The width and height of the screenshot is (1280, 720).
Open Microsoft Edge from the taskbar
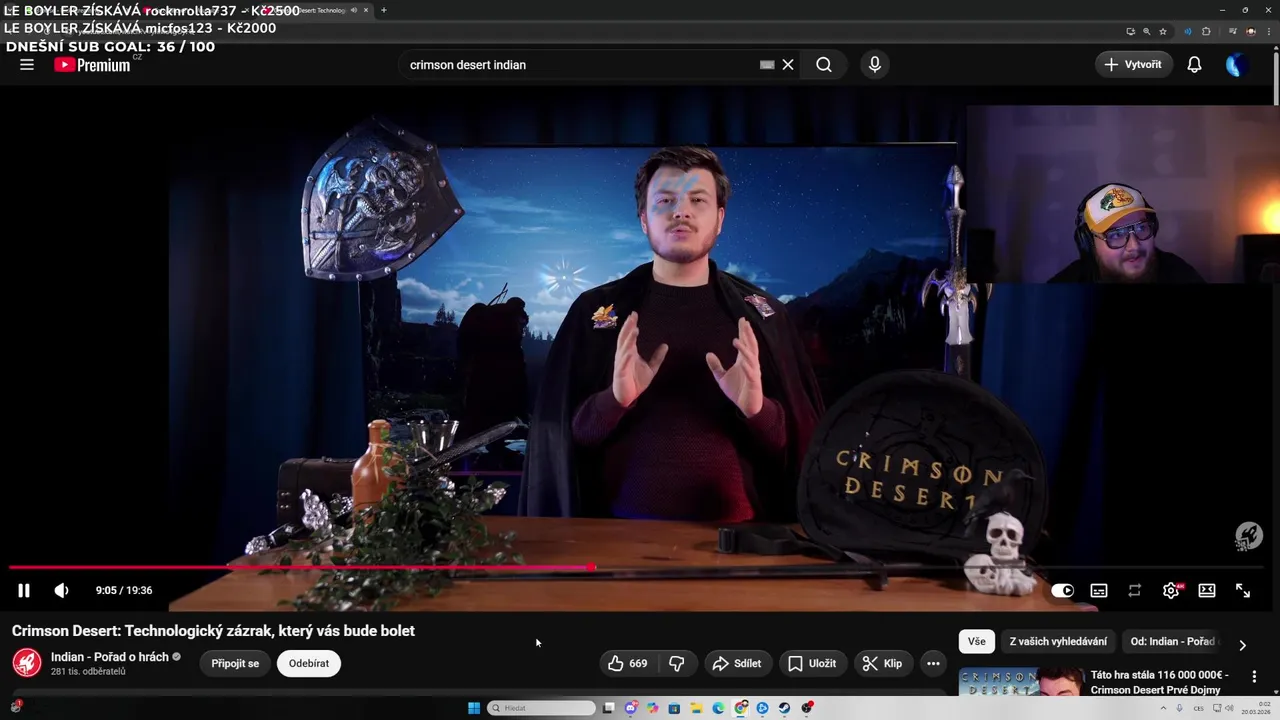(x=718, y=708)
